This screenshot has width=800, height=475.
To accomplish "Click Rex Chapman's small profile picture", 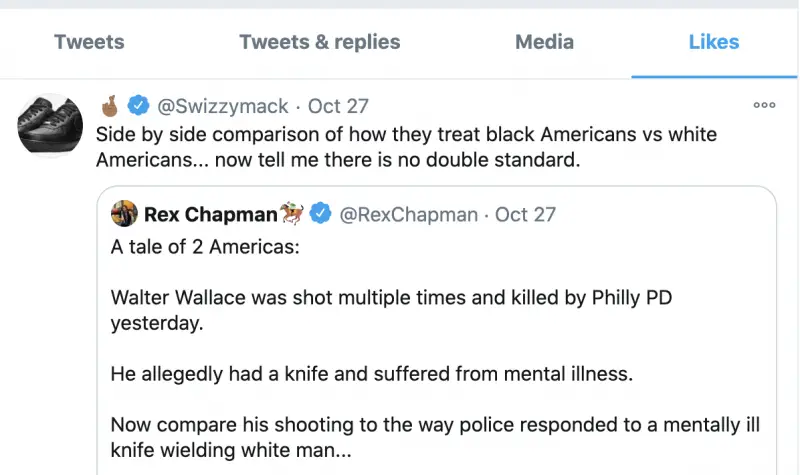I will click(x=124, y=214).
